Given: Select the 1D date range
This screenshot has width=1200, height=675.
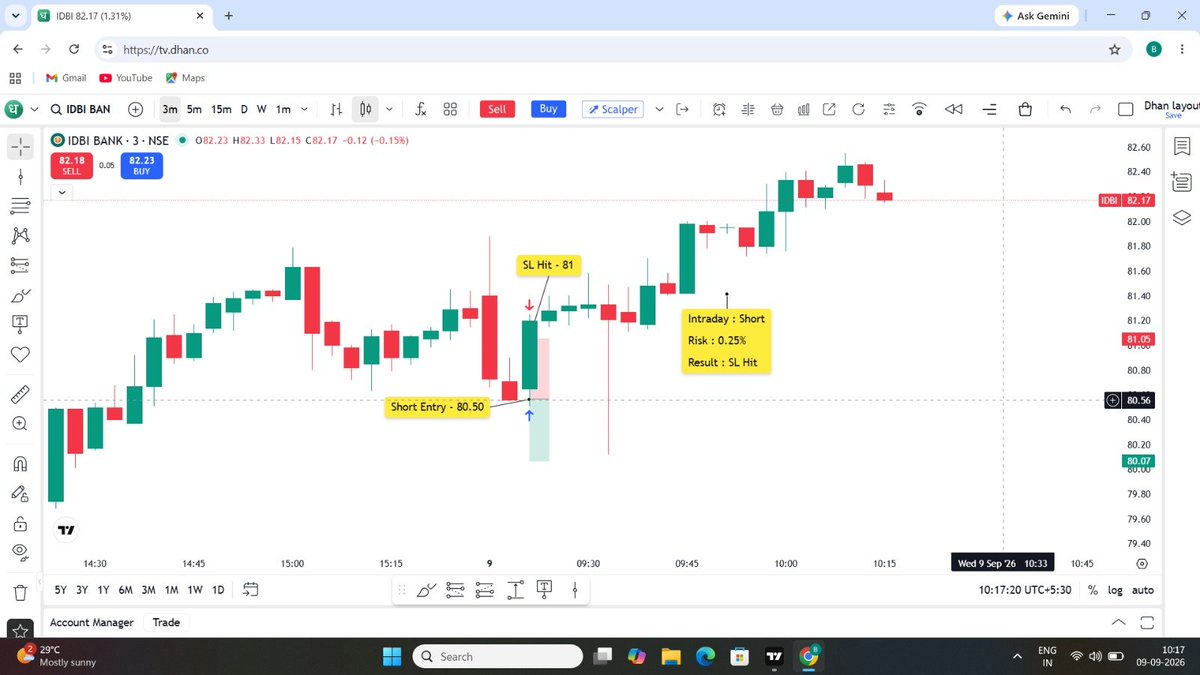Looking at the screenshot, I should (x=218, y=590).
